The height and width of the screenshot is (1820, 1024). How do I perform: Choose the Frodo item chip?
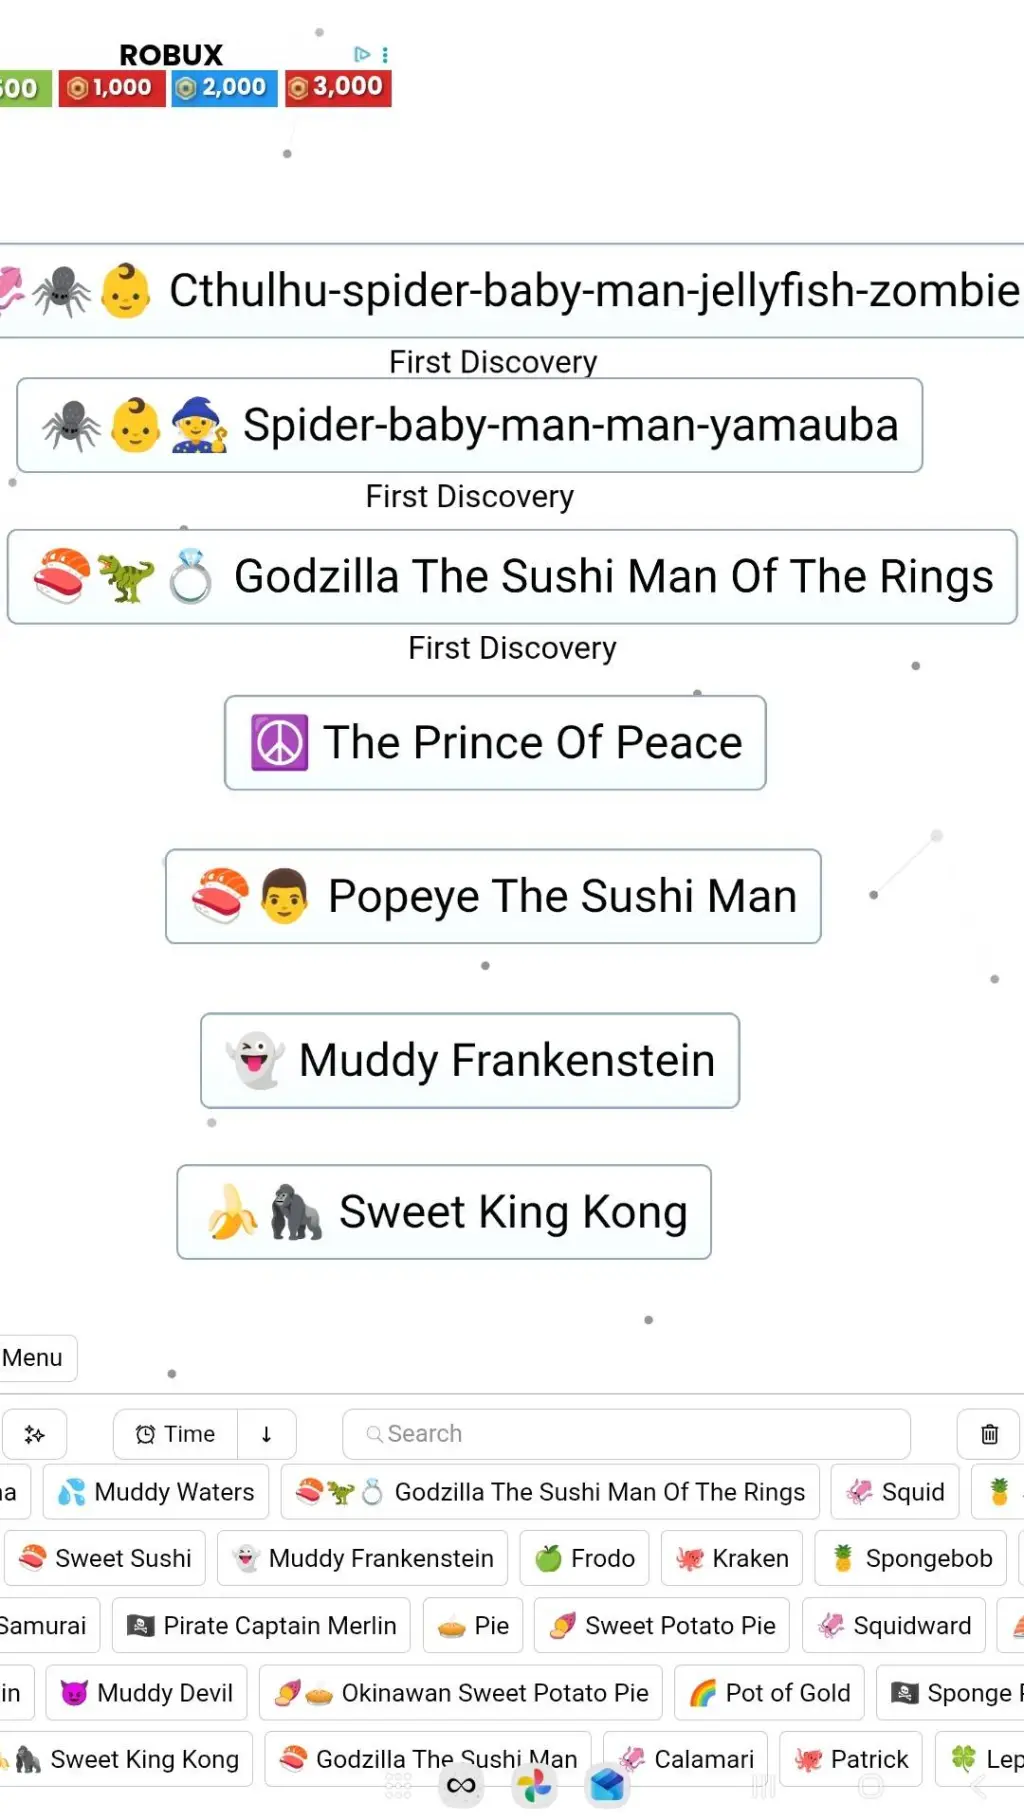[585, 1558]
